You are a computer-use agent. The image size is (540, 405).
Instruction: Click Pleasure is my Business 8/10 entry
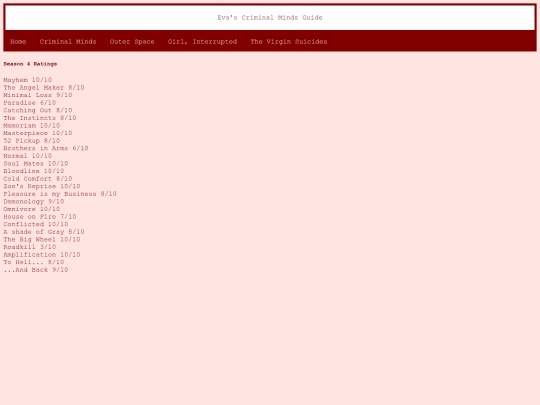tap(60, 194)
